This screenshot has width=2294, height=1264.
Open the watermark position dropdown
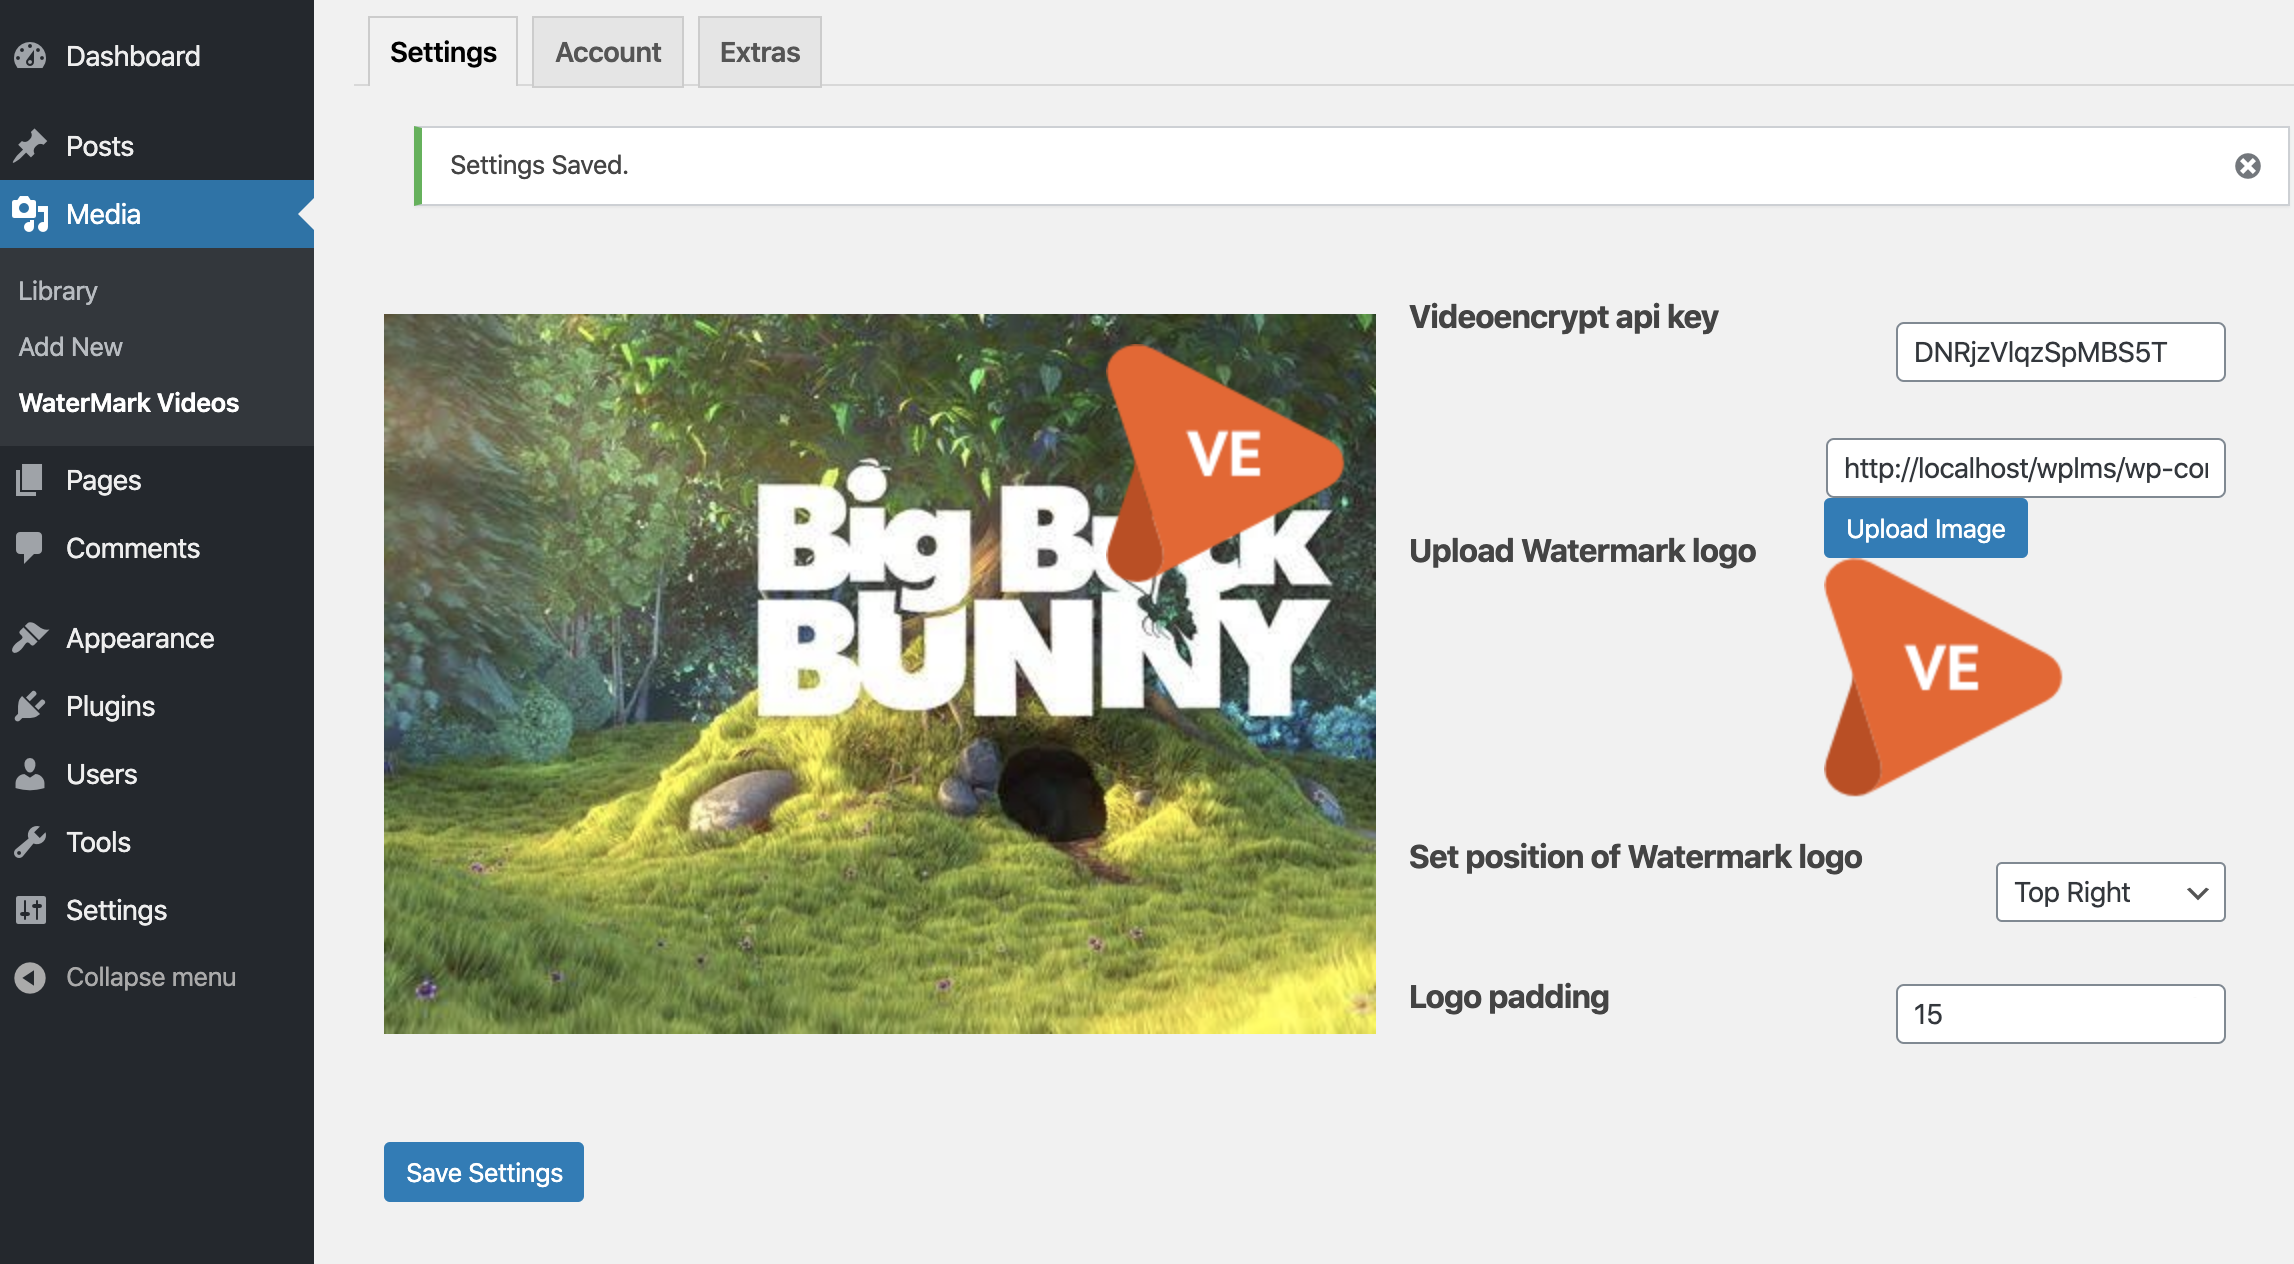click(x=2111, y=892)
